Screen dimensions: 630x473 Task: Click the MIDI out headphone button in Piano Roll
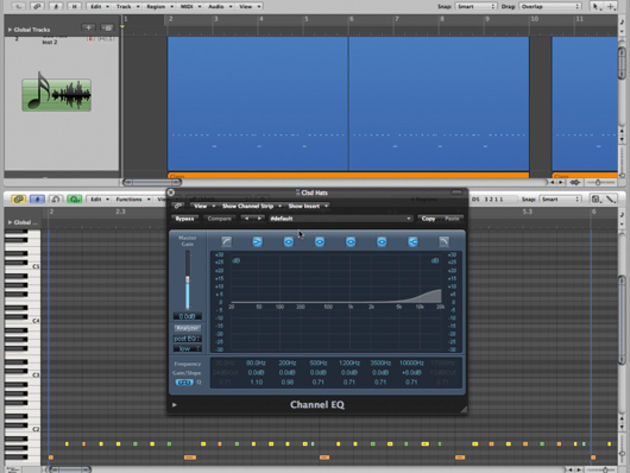(x=55, y=199)
